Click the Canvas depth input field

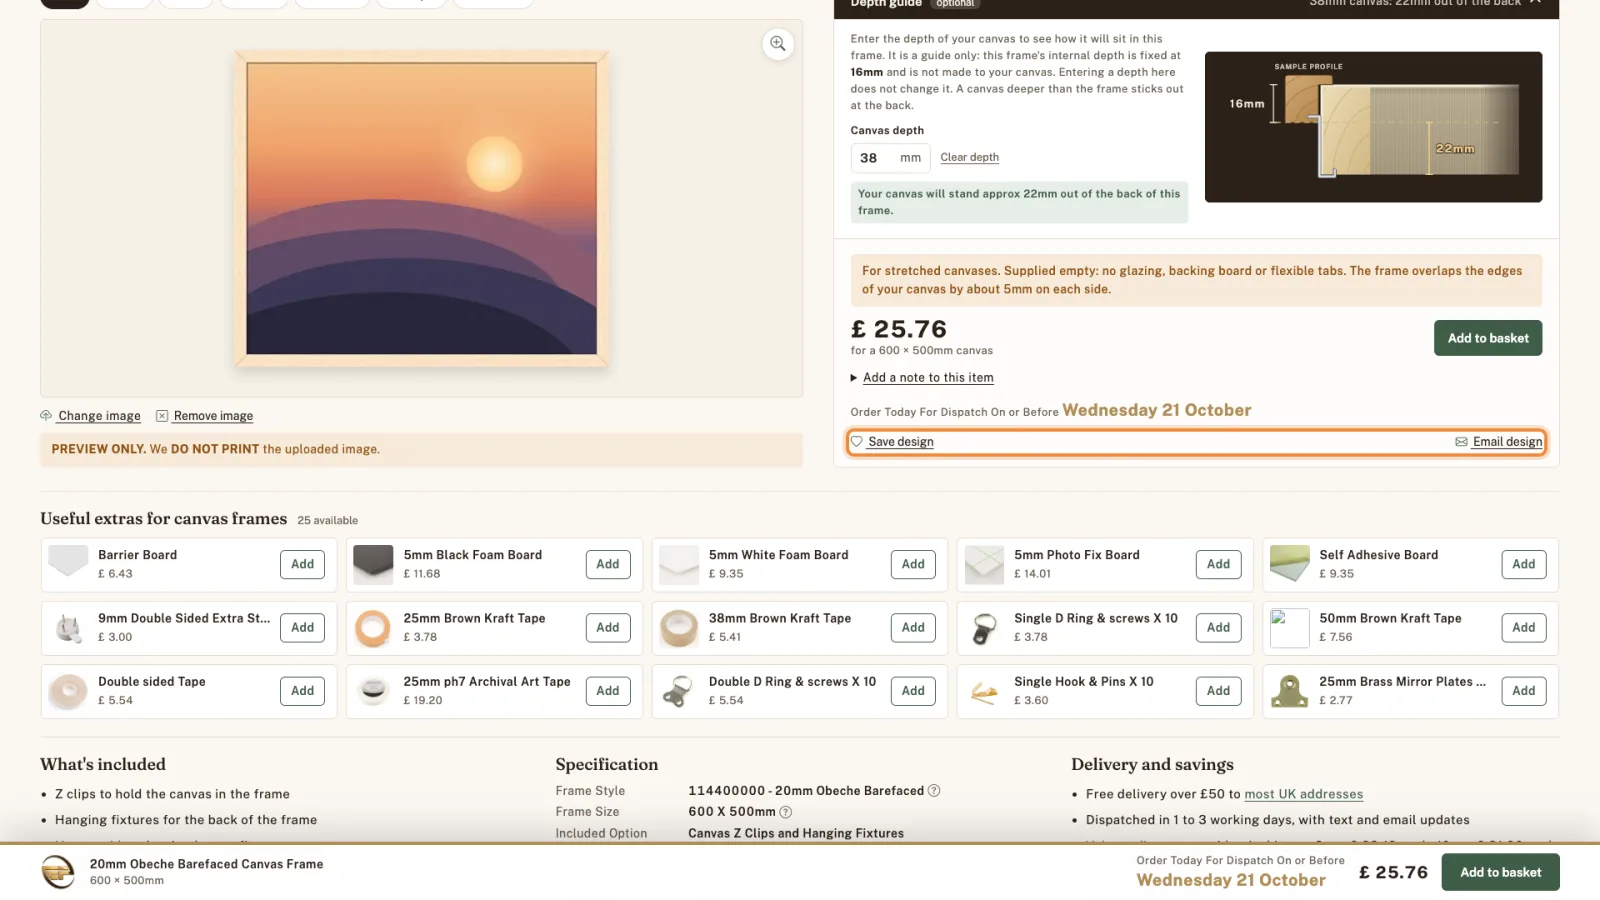click(x=890, y=158)
